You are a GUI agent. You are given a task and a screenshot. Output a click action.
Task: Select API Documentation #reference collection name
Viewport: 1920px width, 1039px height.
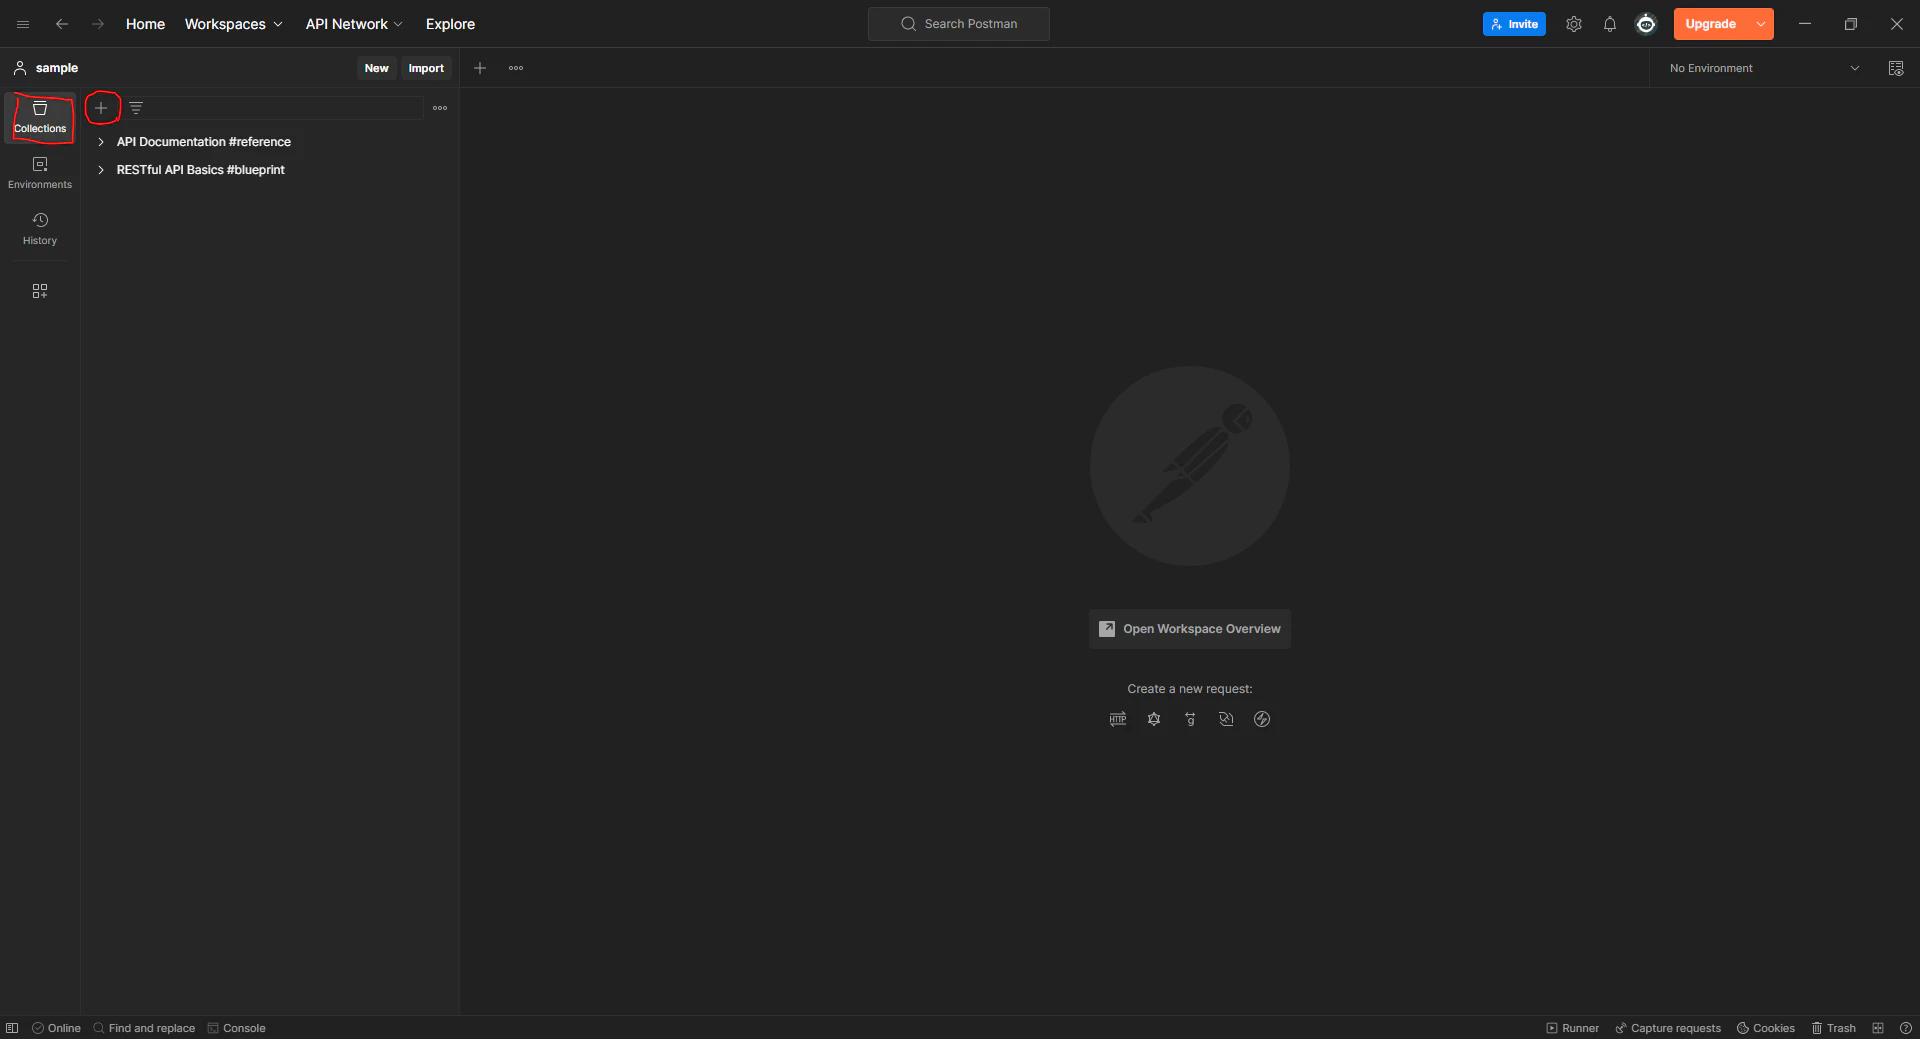point(204,142)
